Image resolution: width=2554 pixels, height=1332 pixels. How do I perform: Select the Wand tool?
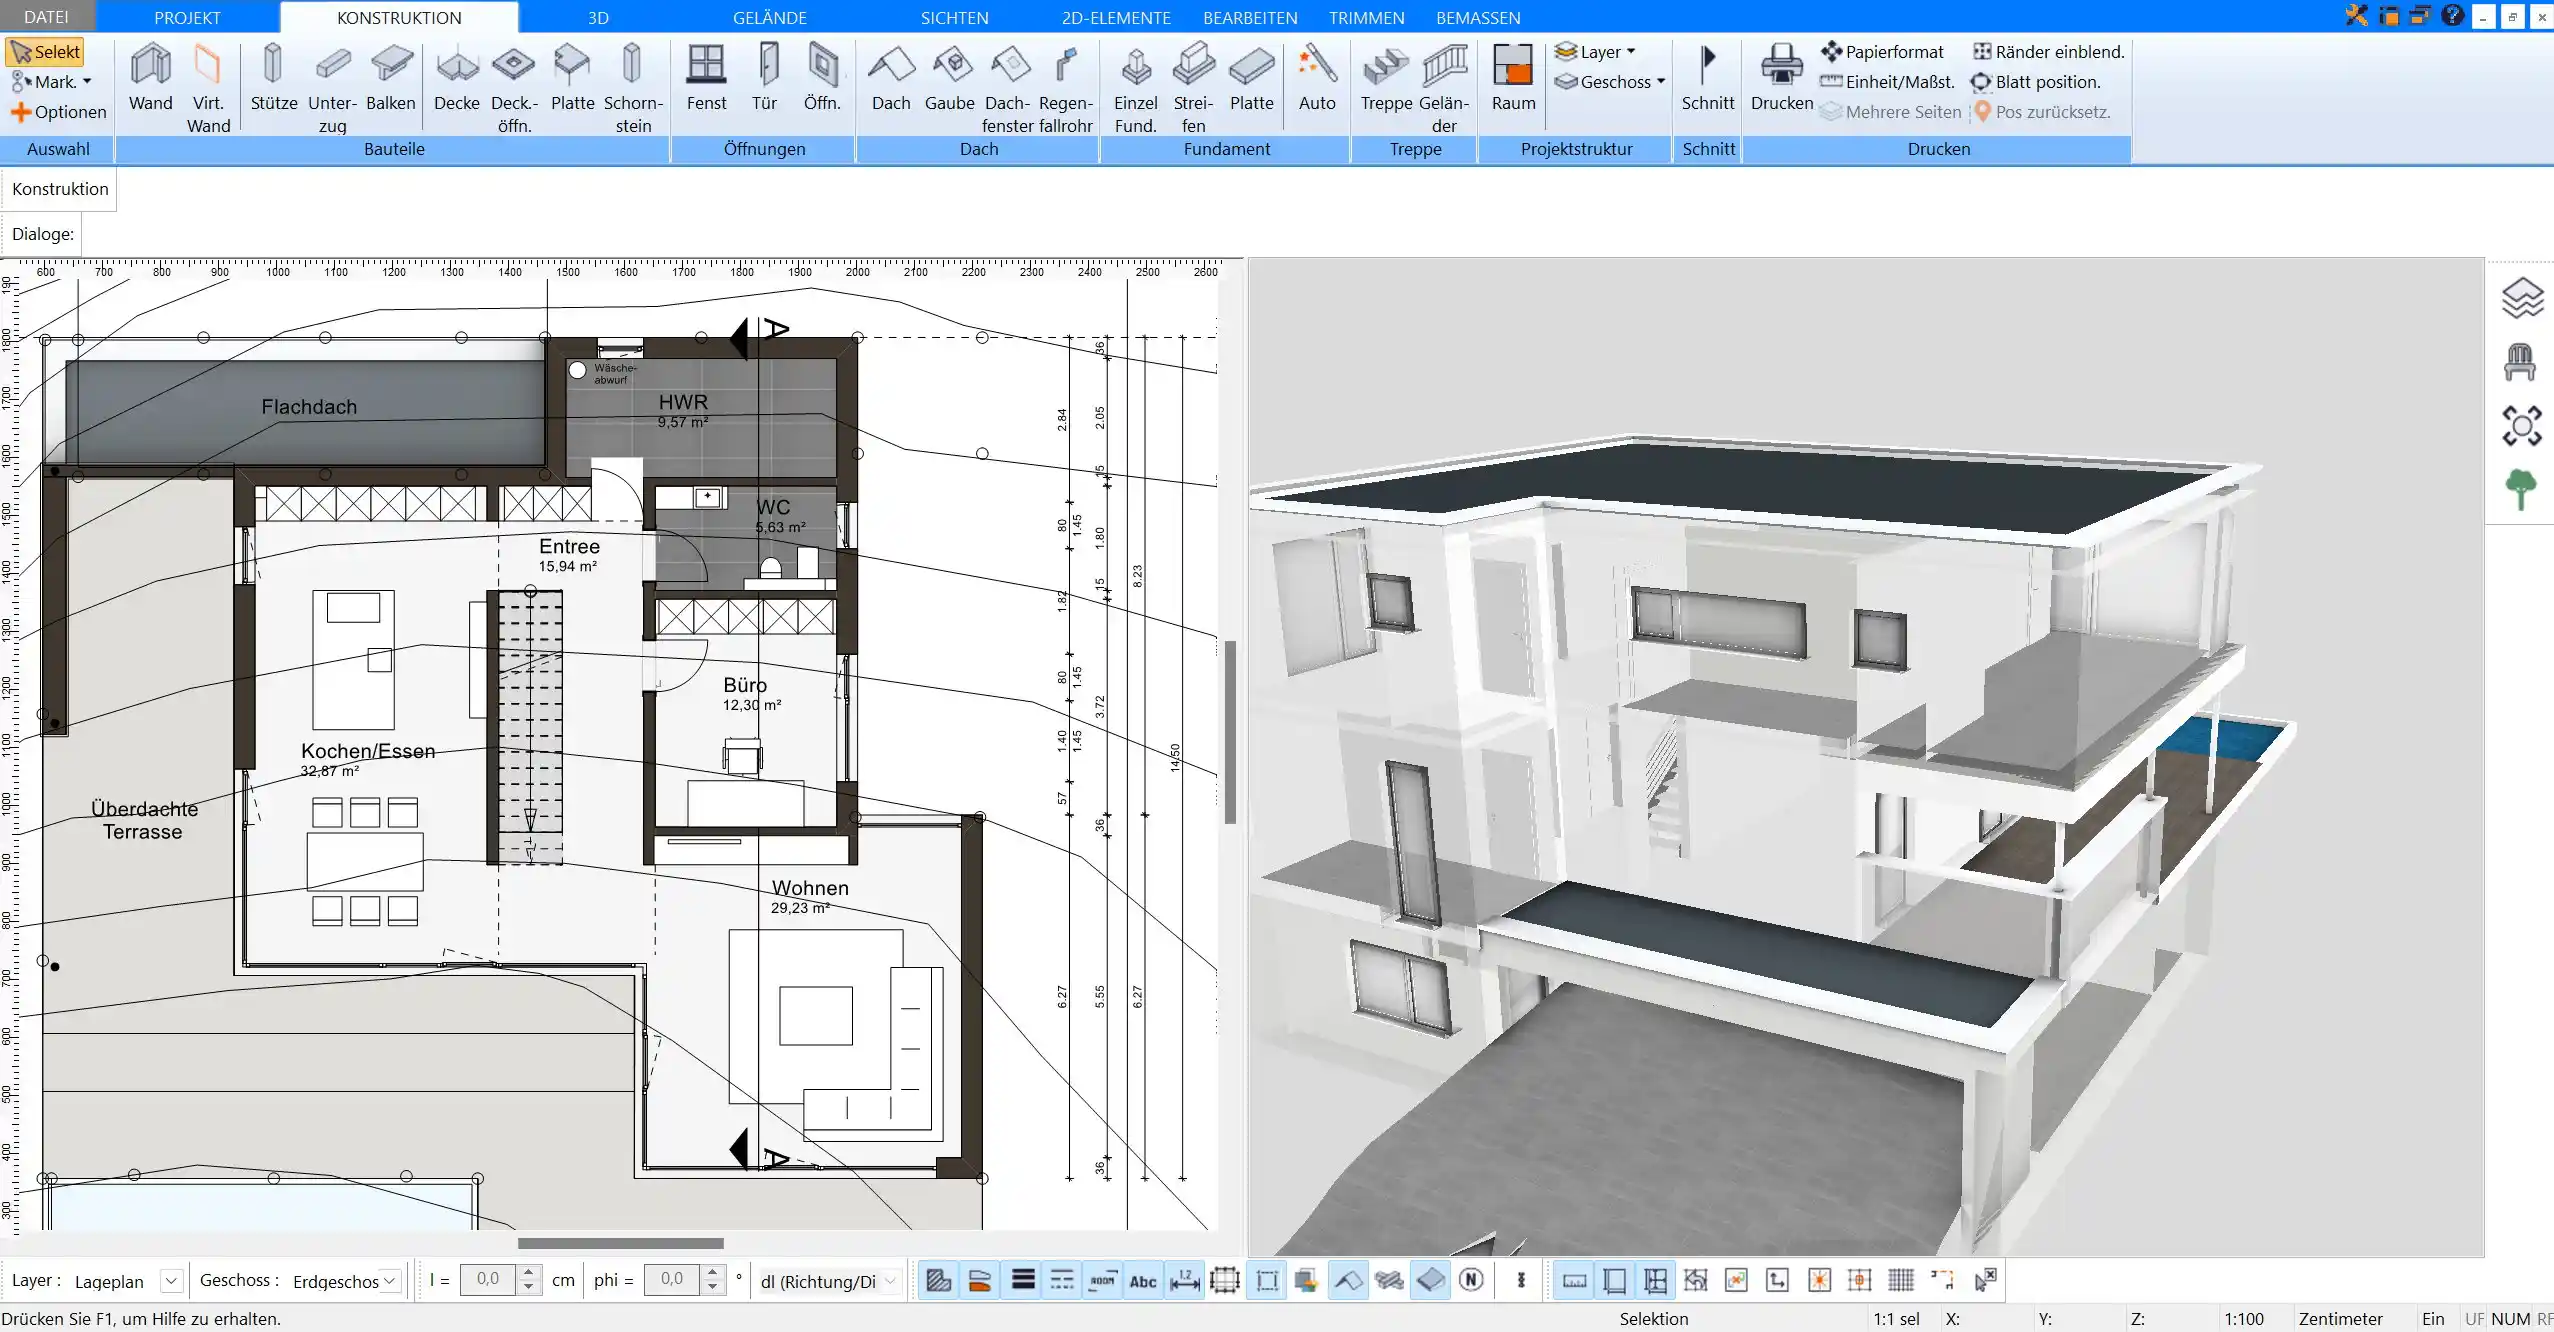coord(151,78)
